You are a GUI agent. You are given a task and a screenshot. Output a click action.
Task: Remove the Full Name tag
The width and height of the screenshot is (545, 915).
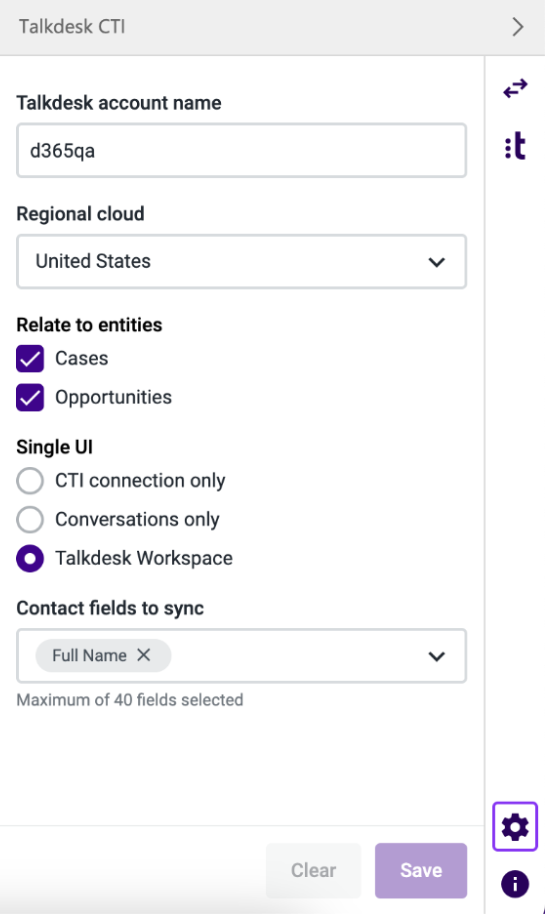[144, 655]
